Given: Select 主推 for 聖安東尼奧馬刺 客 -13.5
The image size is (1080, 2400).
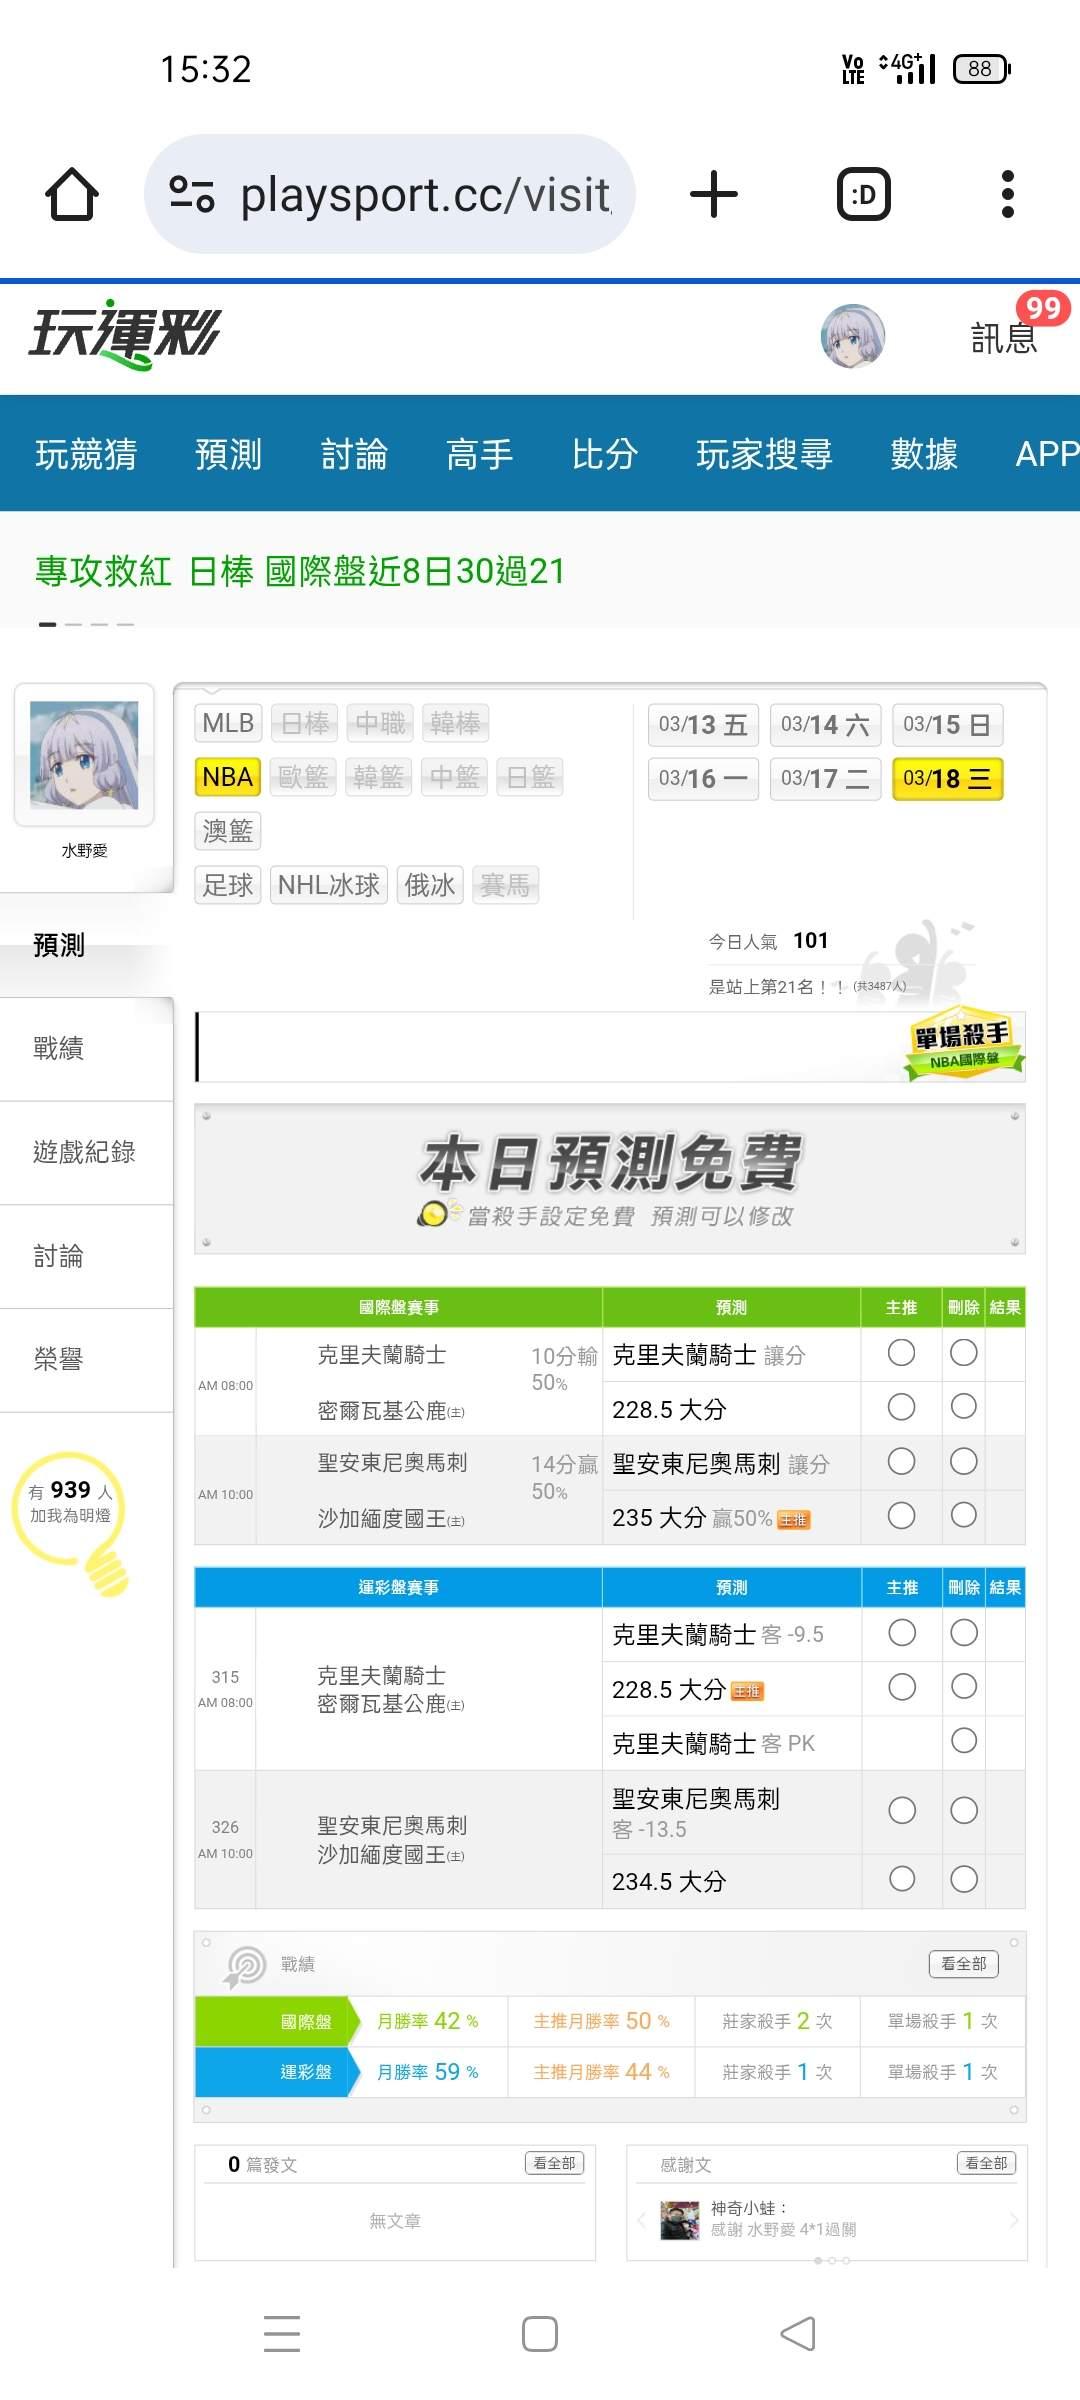Looking at the screenshot, I should click(902, 1811).
